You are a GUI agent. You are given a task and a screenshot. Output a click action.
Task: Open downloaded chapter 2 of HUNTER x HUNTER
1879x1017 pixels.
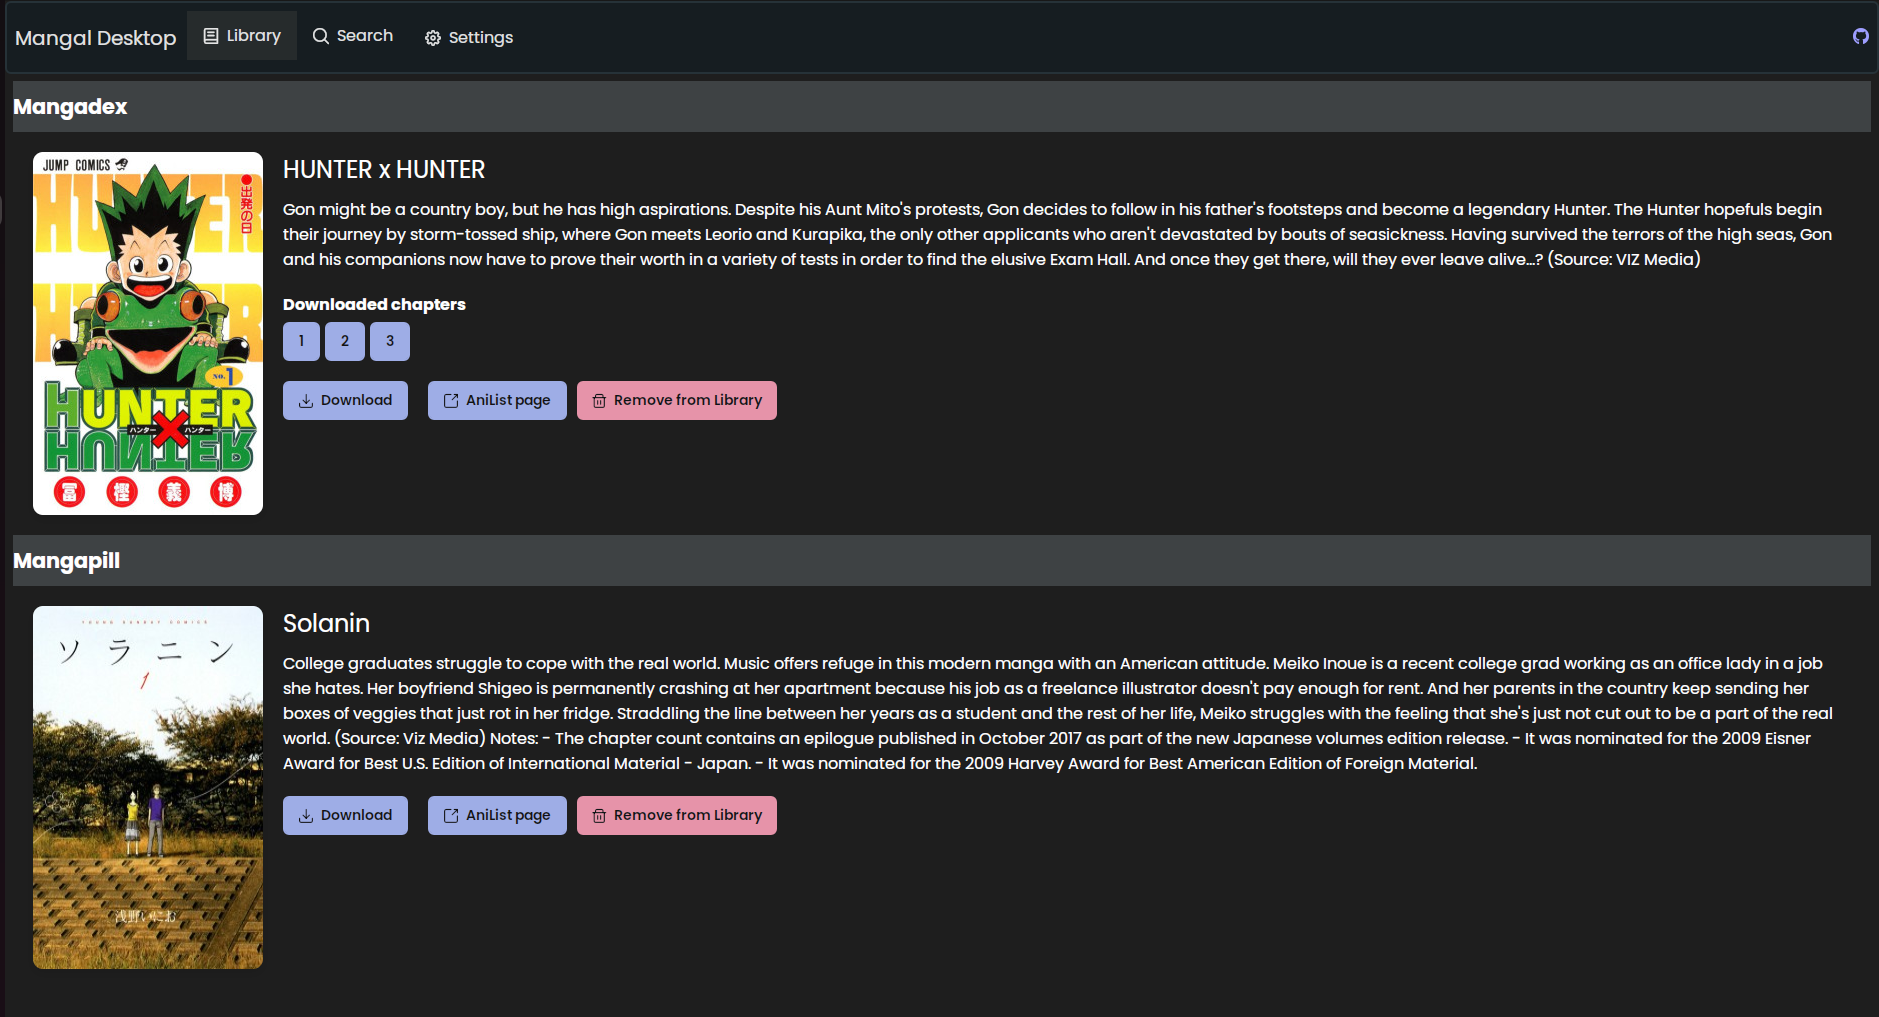(x=345, y=341)
